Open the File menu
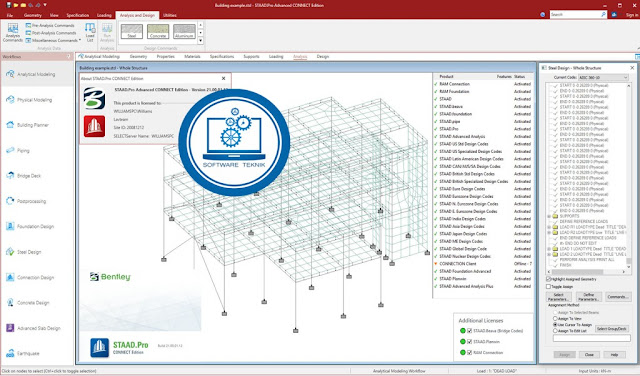 coord(10,15)
